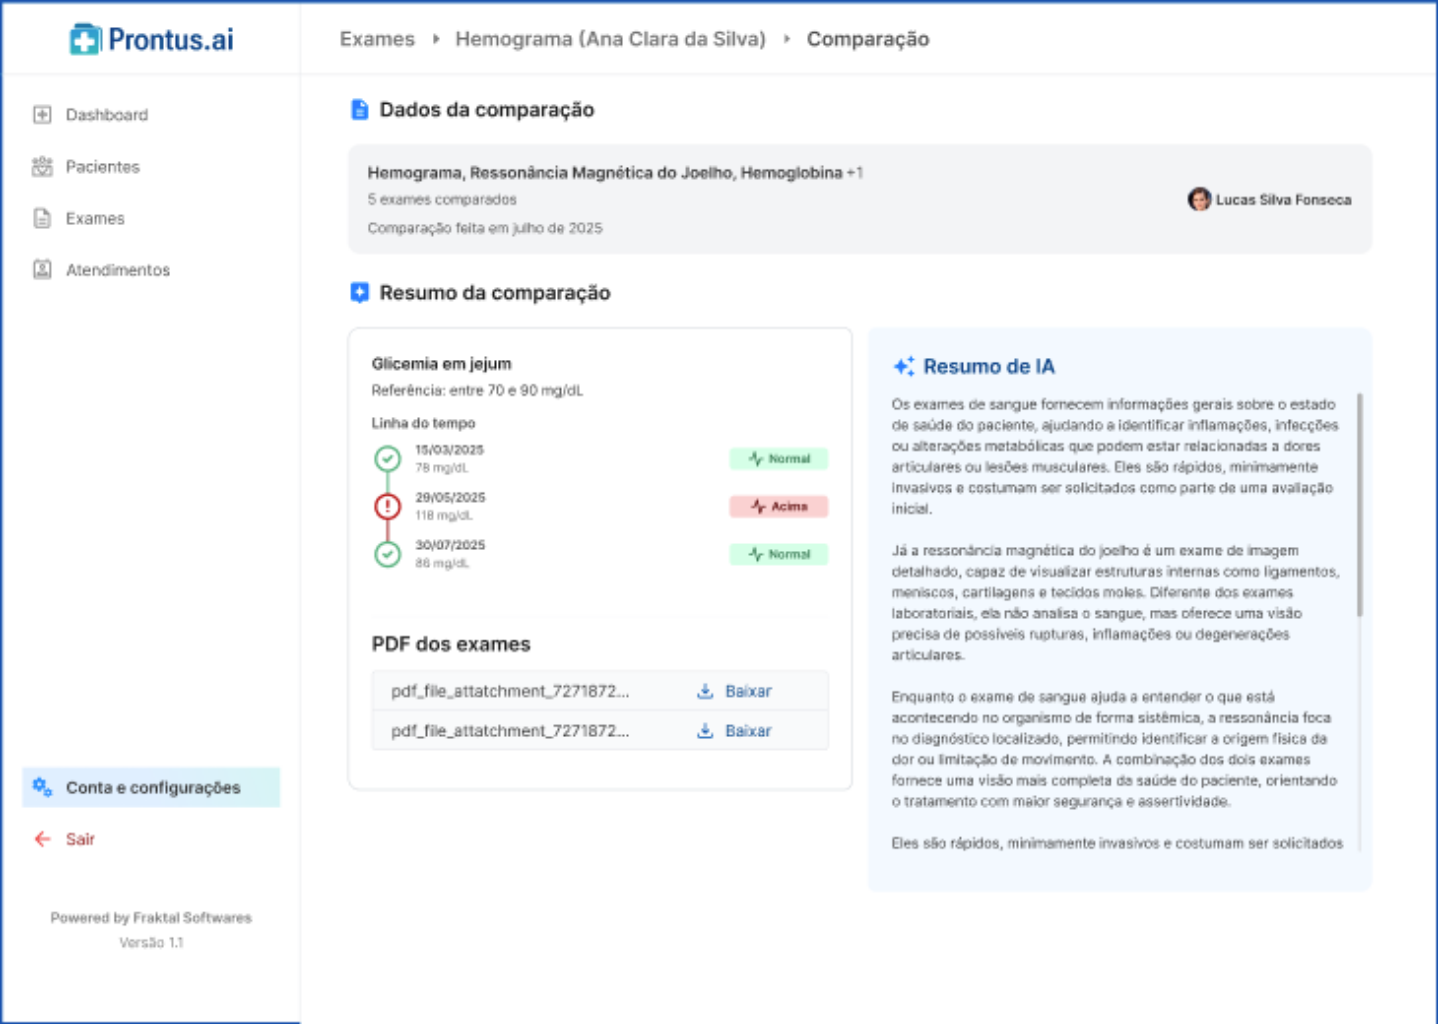This screenshot has height=1024, width=1440.
Task: Click the download icon of the second PDF
Action: pos(705,731)
